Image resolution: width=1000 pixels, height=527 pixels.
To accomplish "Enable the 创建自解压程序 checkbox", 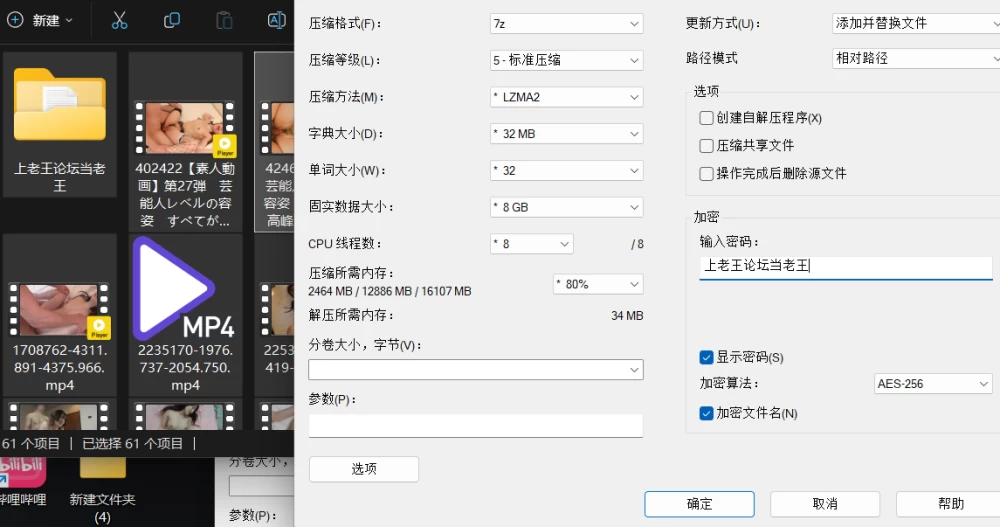I will click(x=706, y=118).
